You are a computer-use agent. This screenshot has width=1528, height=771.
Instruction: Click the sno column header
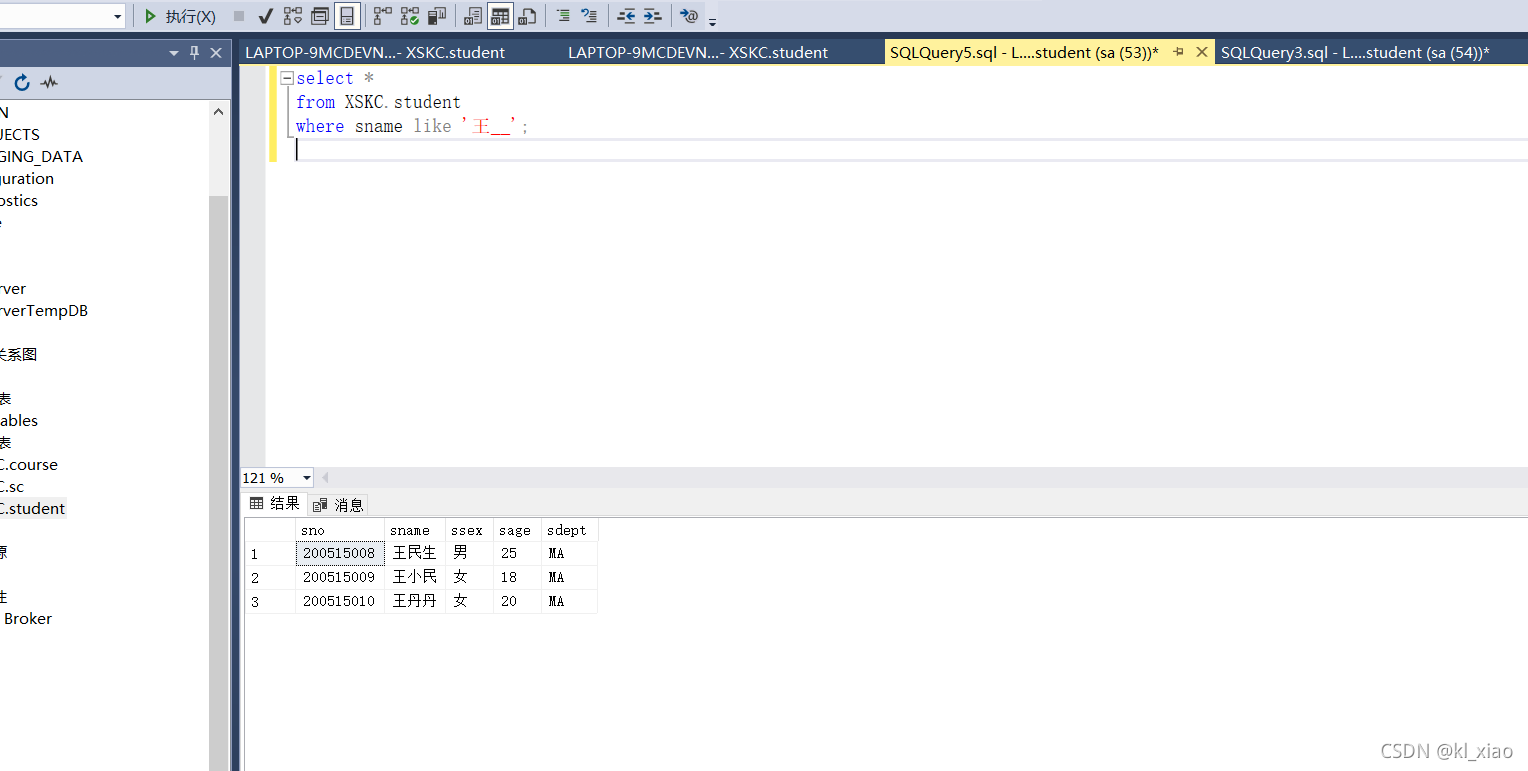[340, 530]
